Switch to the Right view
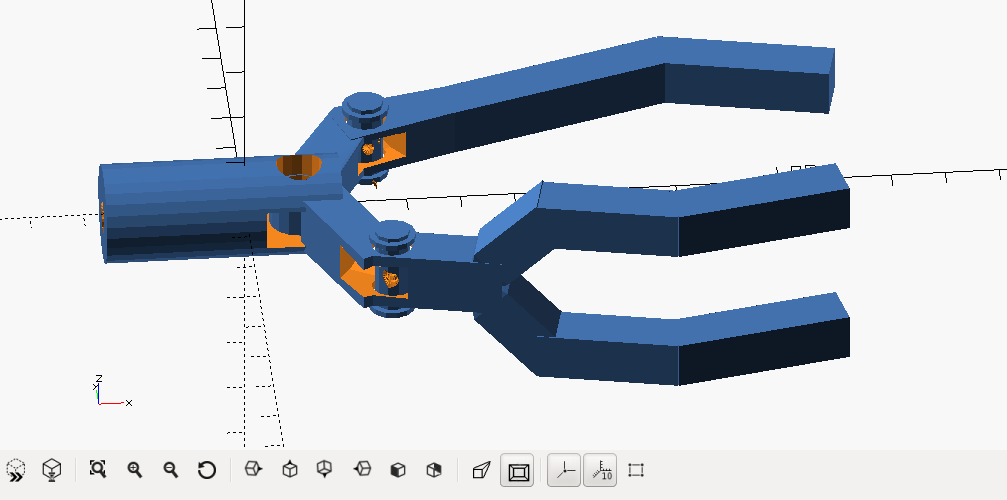 pyautogui.click(x=254, y=469)
